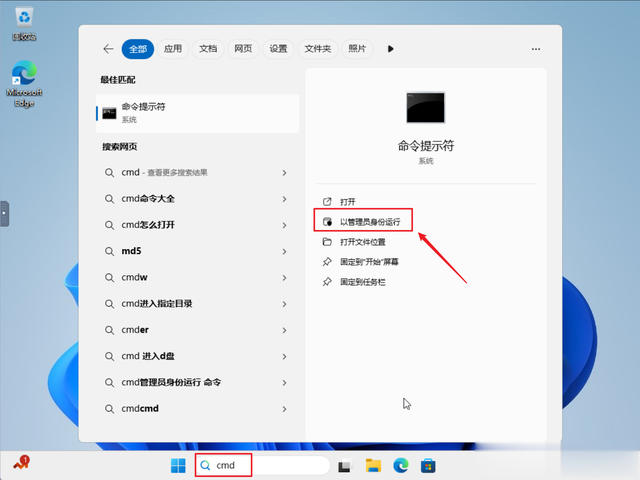Click the search icon beside cmder suggestion
640x480 pixels.
pos(109,330)
